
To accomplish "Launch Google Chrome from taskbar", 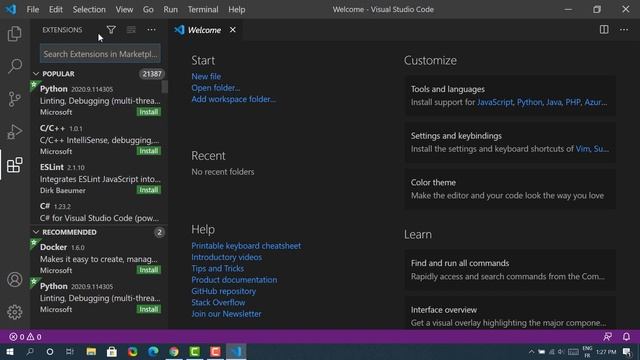I will tap(174, 351).
